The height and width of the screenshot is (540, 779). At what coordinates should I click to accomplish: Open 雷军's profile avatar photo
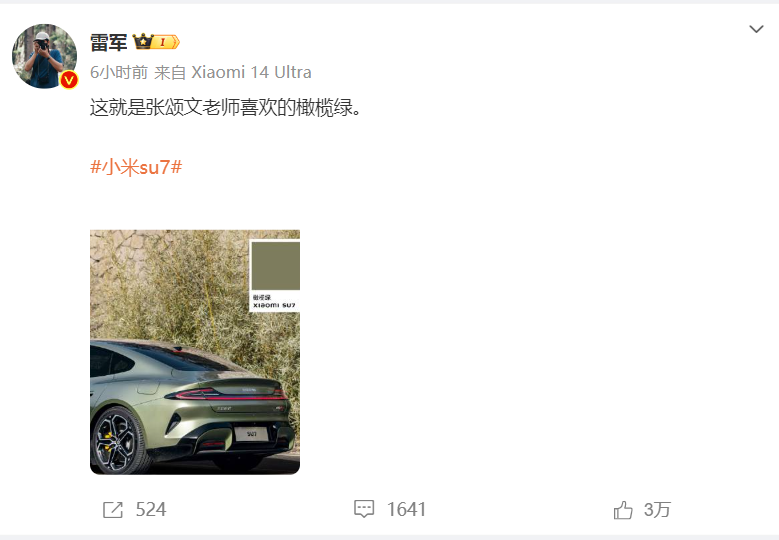44,56
